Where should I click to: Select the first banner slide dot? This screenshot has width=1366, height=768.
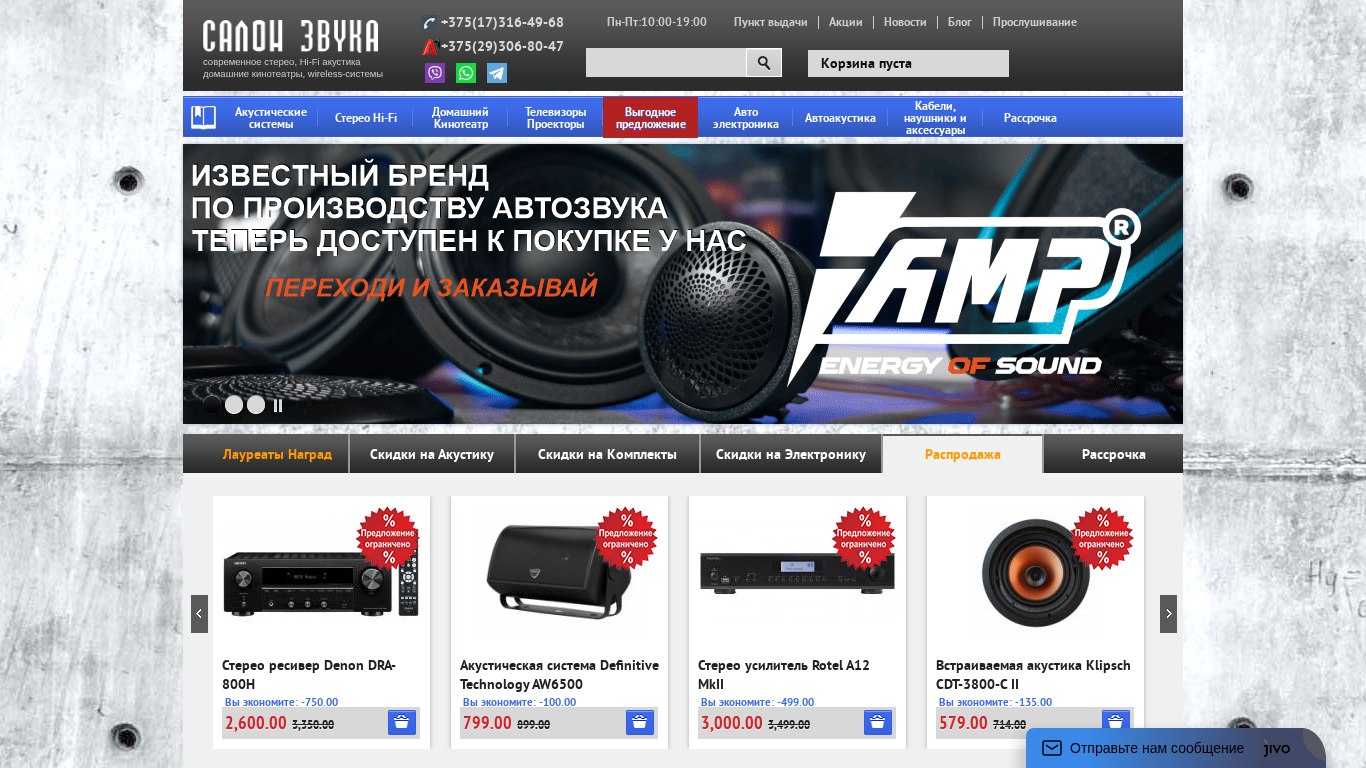click(x=212, y=405)
